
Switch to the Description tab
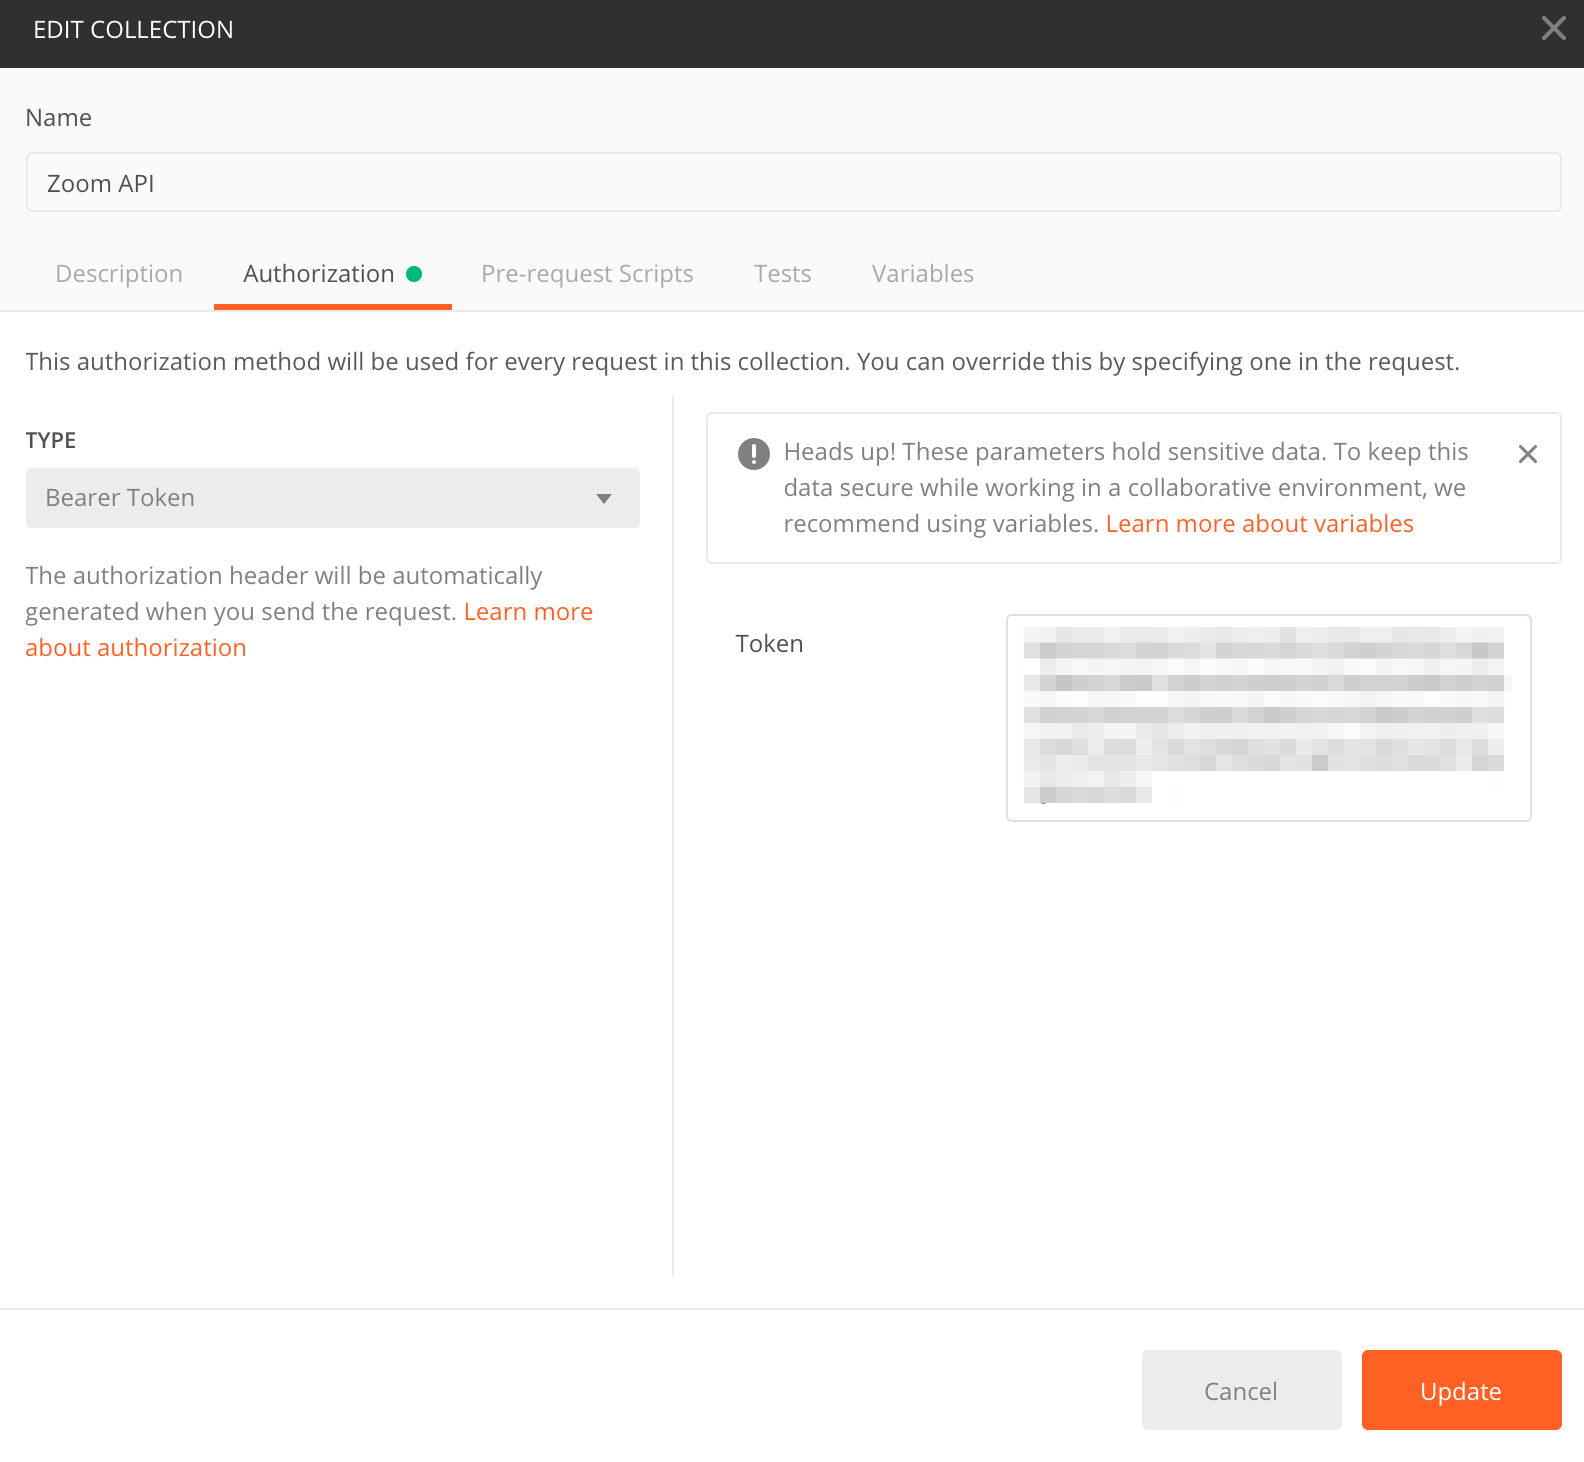click(x=119, y=274)
